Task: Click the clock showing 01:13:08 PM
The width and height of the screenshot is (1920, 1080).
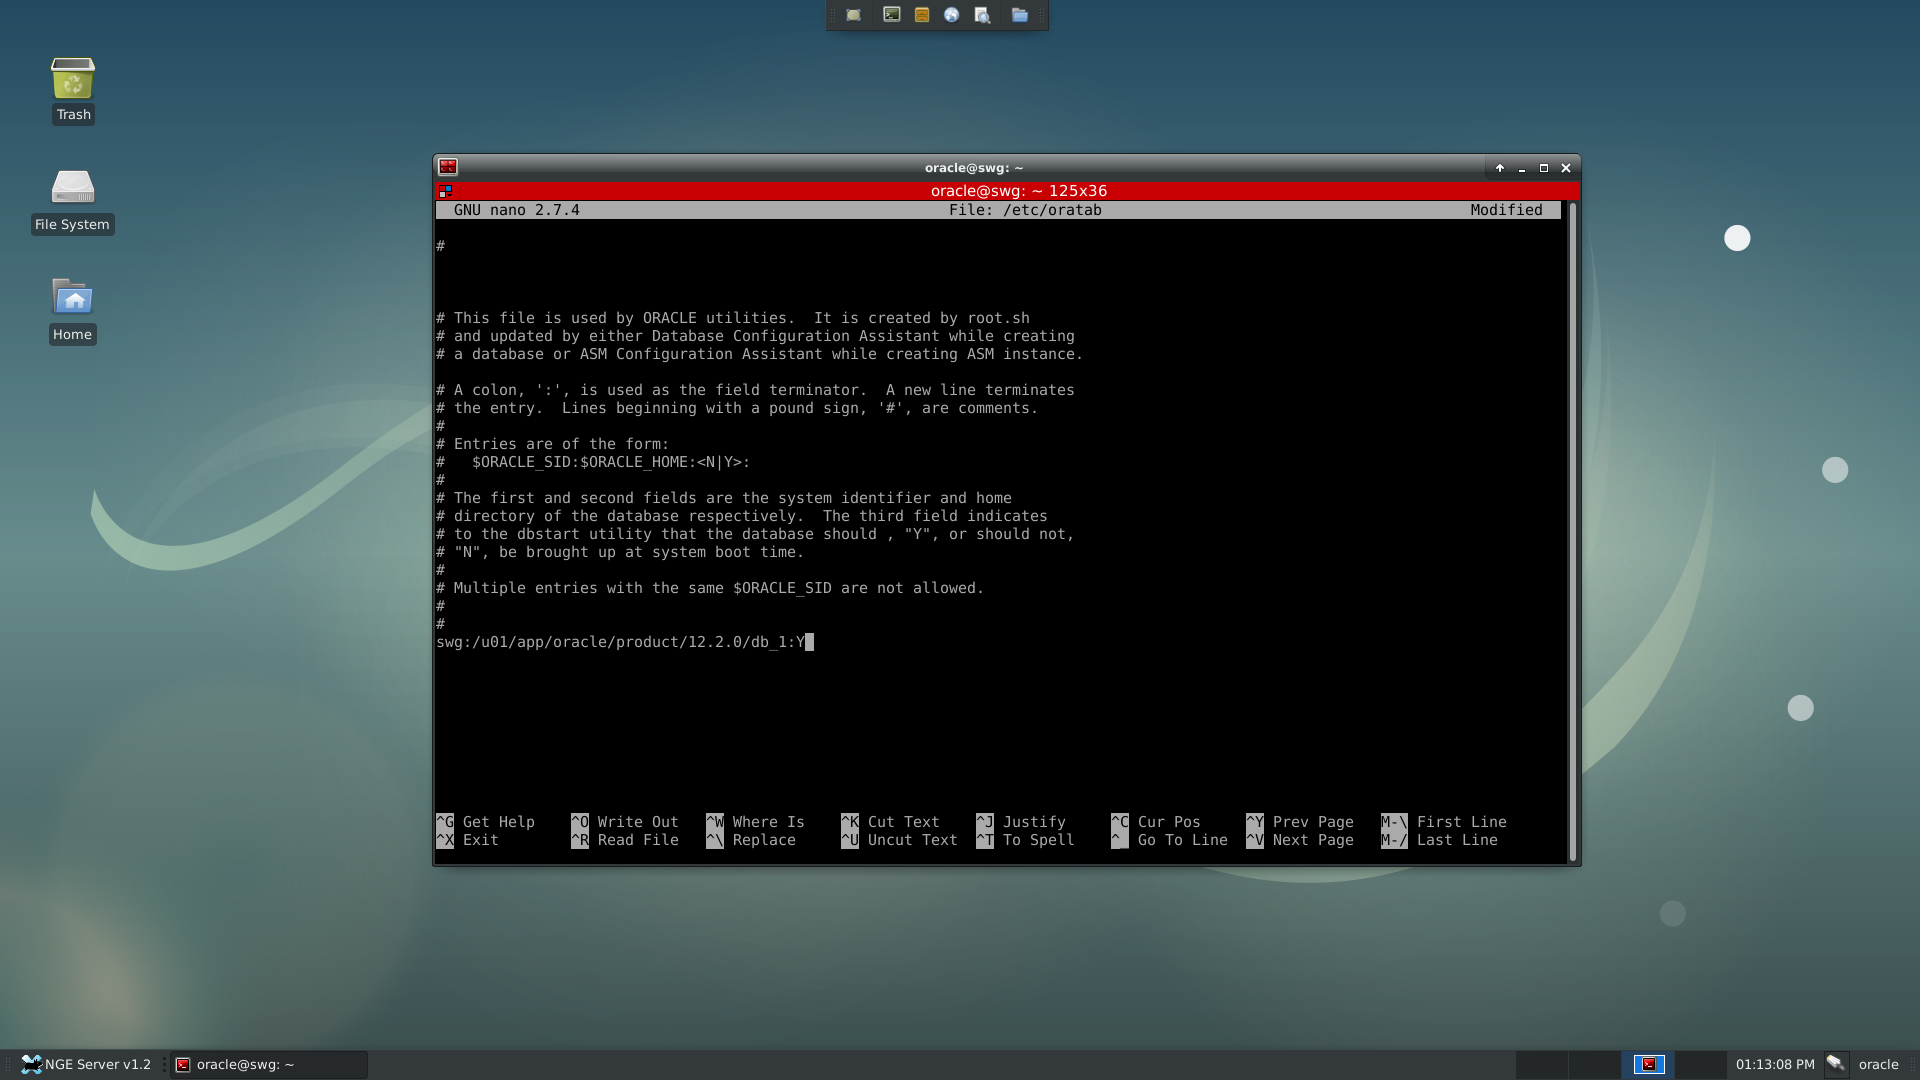Action: [x=1775, y=1064]
